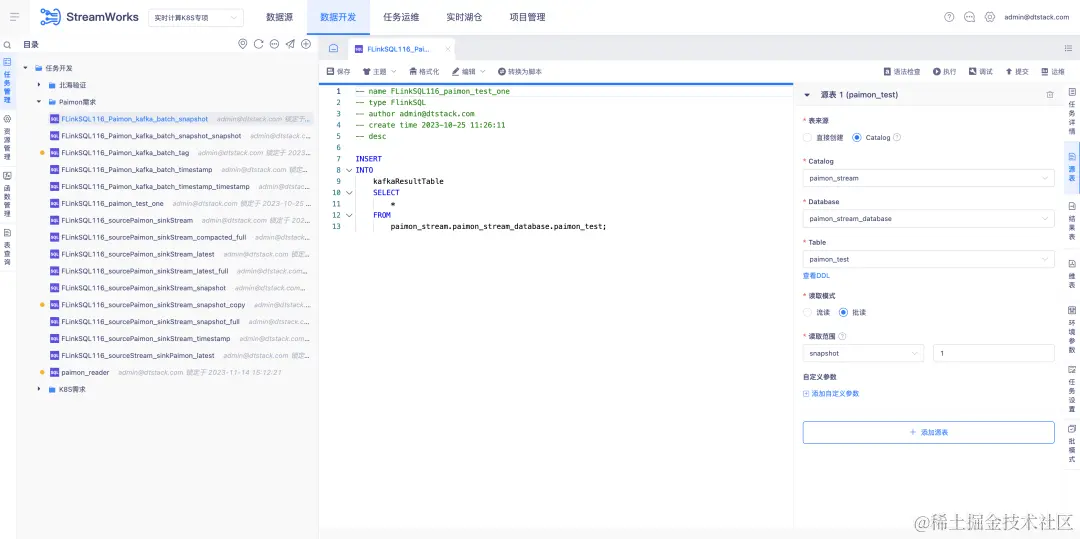Open the Table dropdown showing paimon_test
The width and height of the screenshot is (1080, 539).
point(928,259)
